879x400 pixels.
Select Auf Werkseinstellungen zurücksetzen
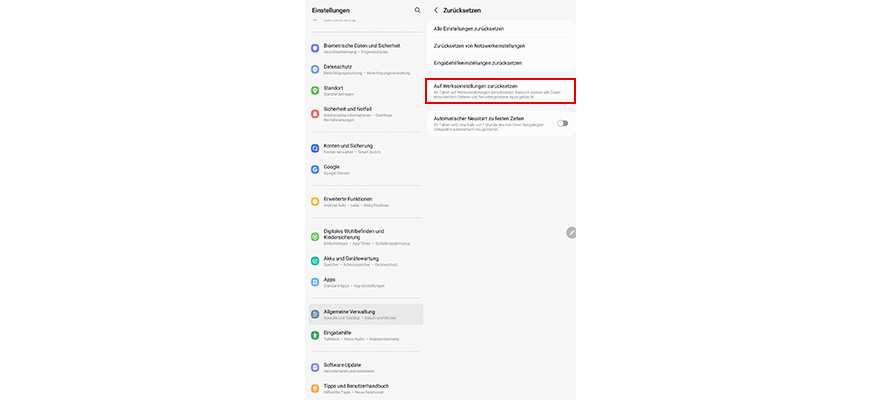click(x=501, y=91)
